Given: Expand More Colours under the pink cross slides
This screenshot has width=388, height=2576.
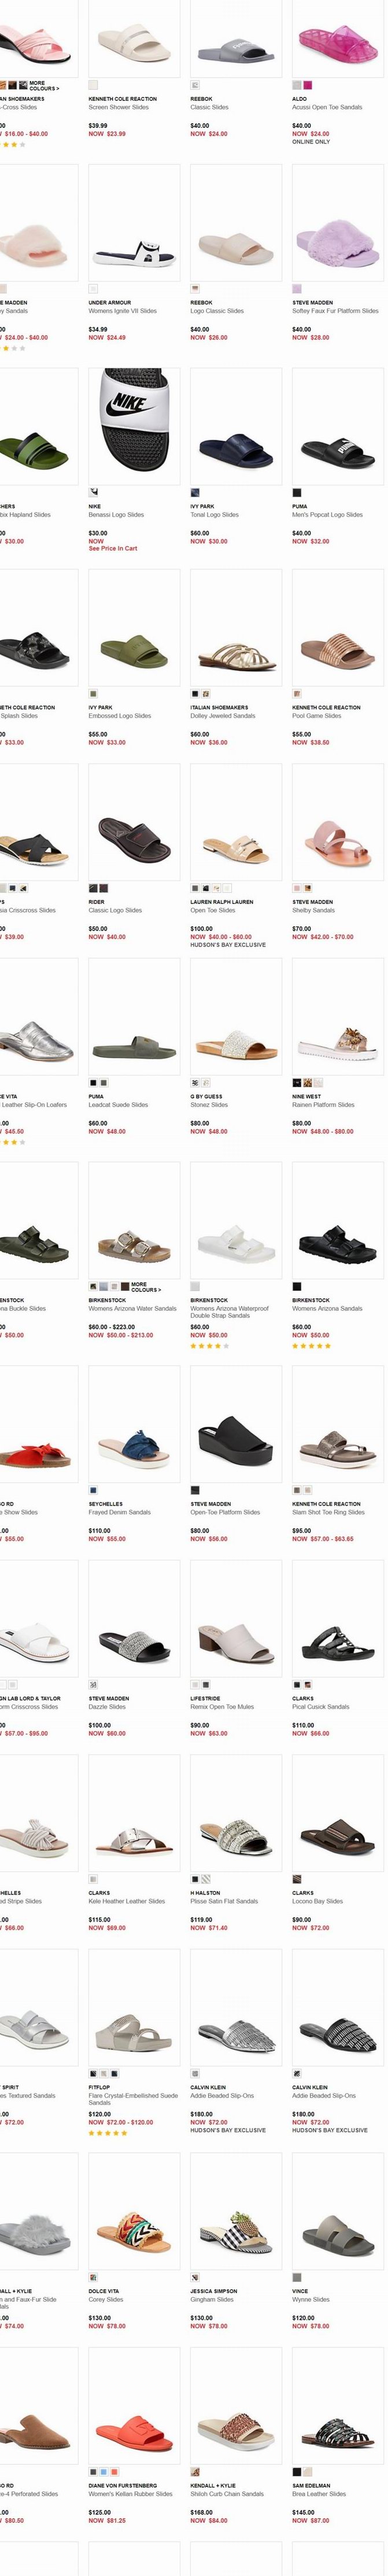Looking at the screenshot, I should pos(43,86).
